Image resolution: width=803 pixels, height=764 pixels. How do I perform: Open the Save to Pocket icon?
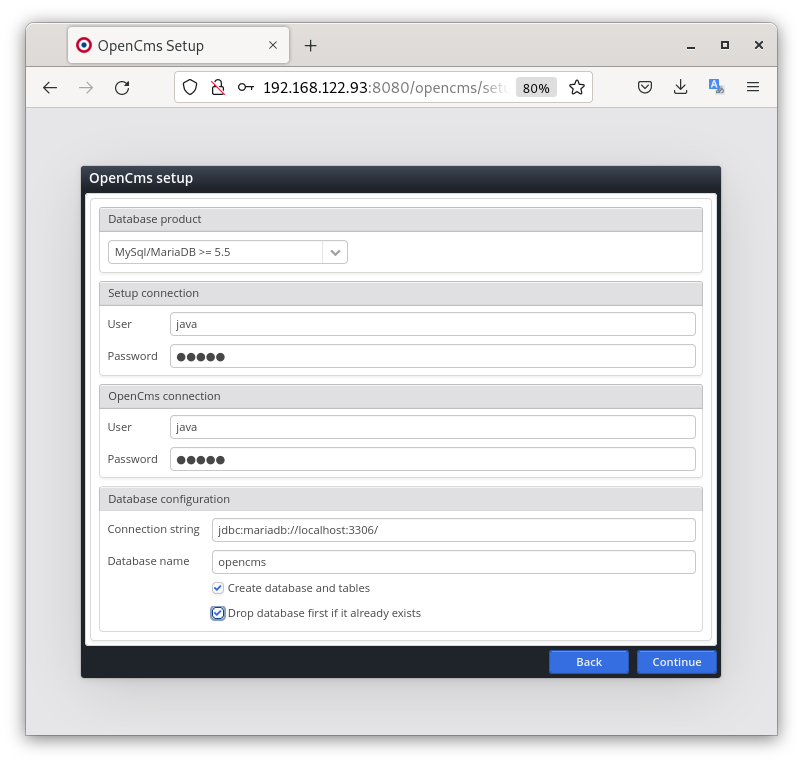tap(646, 87)
